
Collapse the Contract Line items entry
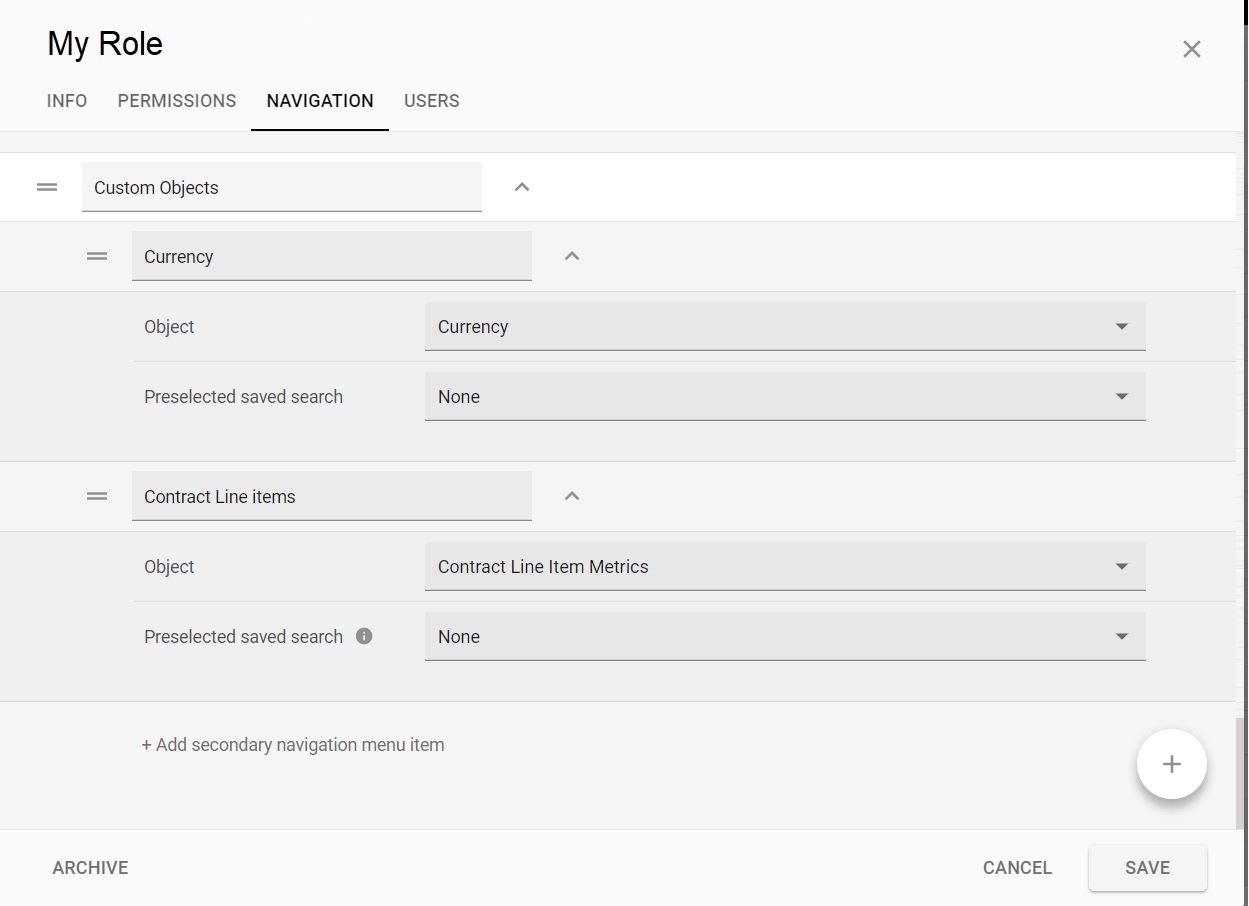tap(572, 496)
